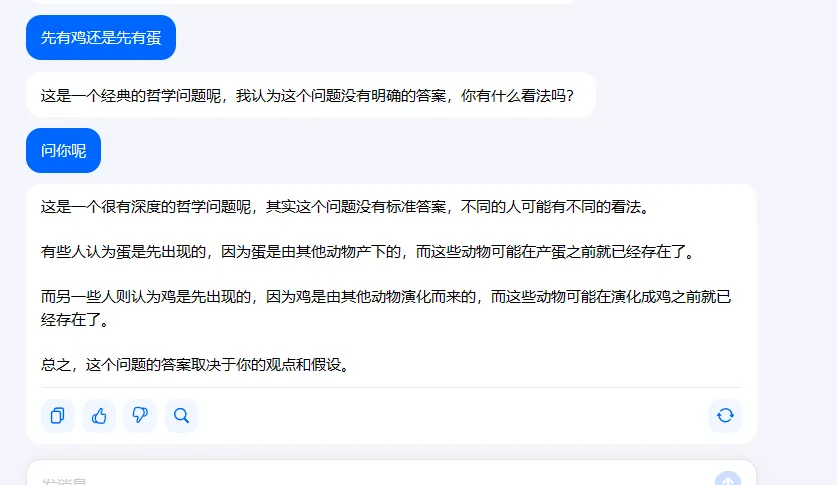Click text 这是一个经典的哲学问题呢

[131, 96]
